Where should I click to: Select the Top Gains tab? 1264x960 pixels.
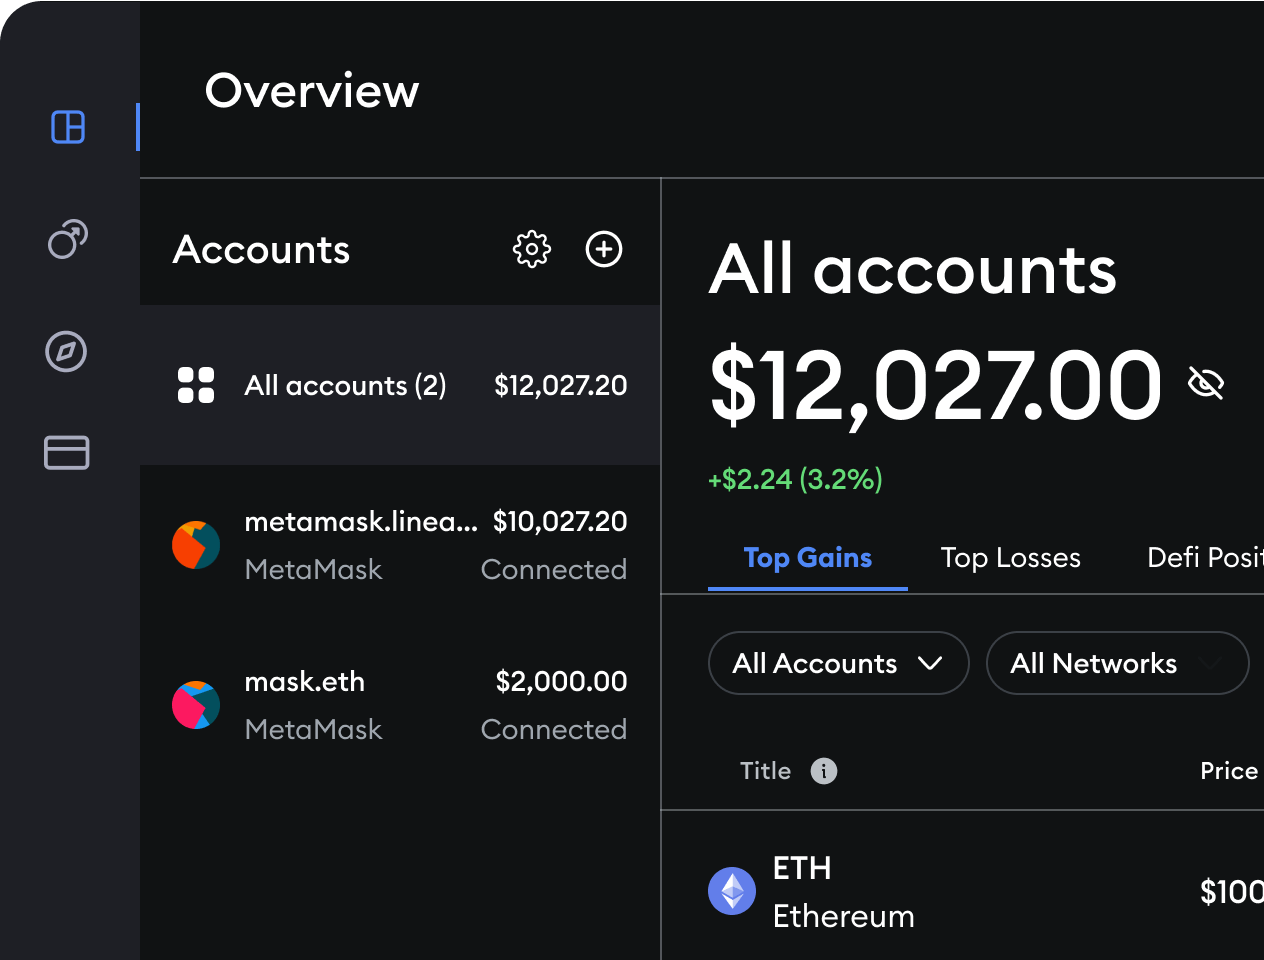coord(807,558)
